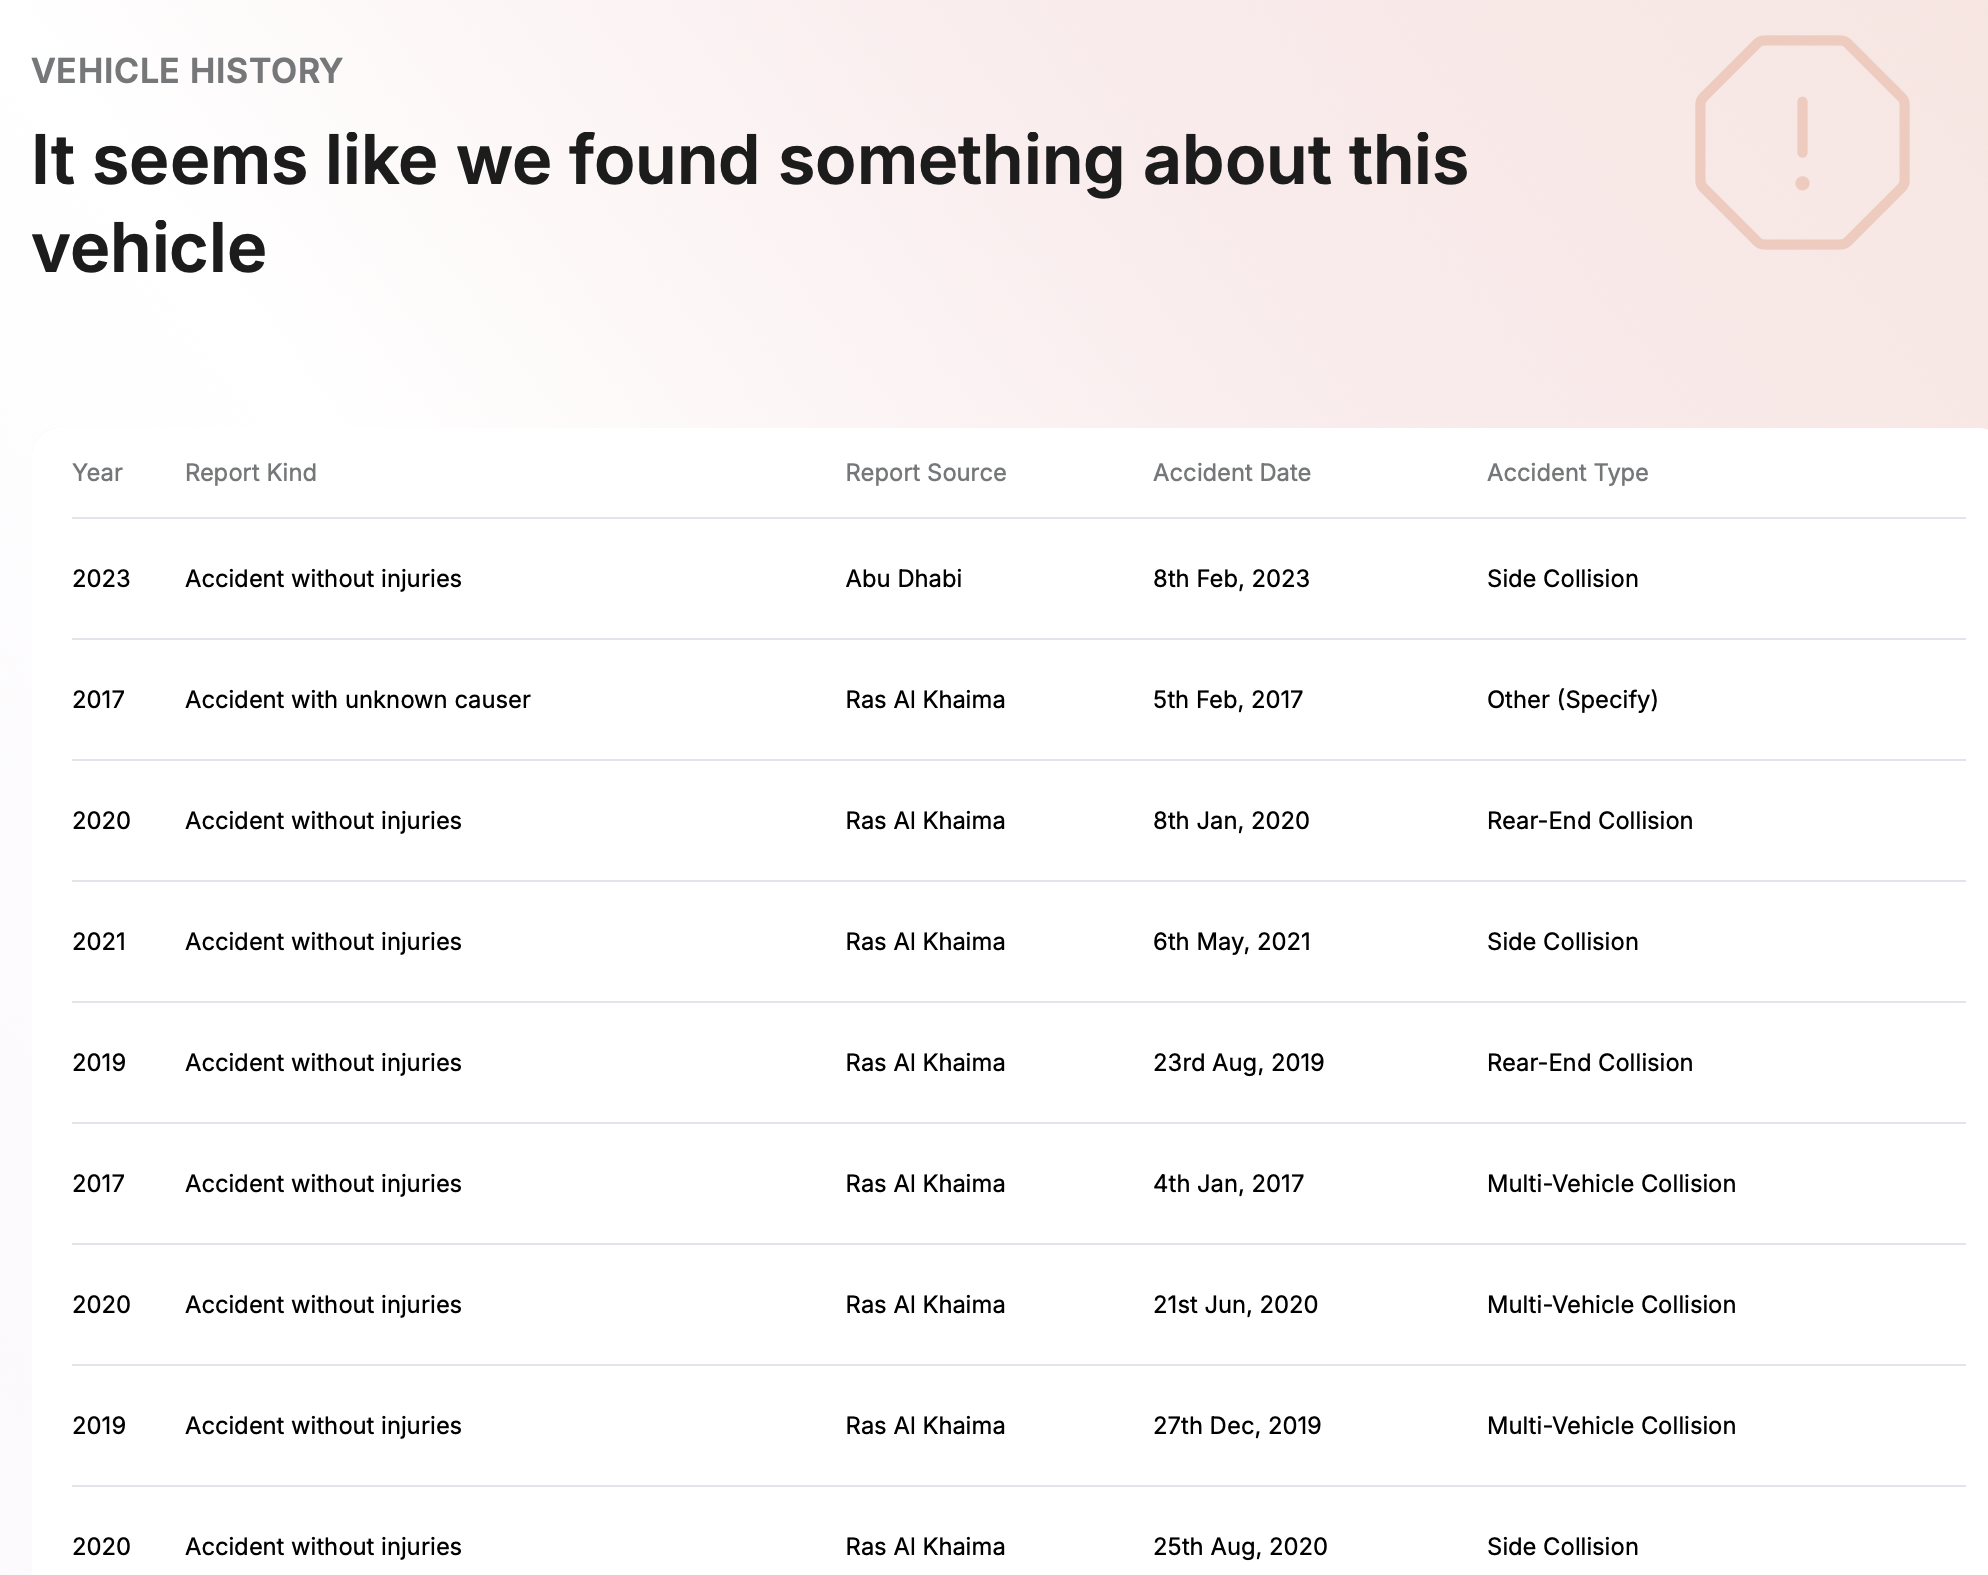Click the VEHICLE HISTORY section label

coord(187,71)
